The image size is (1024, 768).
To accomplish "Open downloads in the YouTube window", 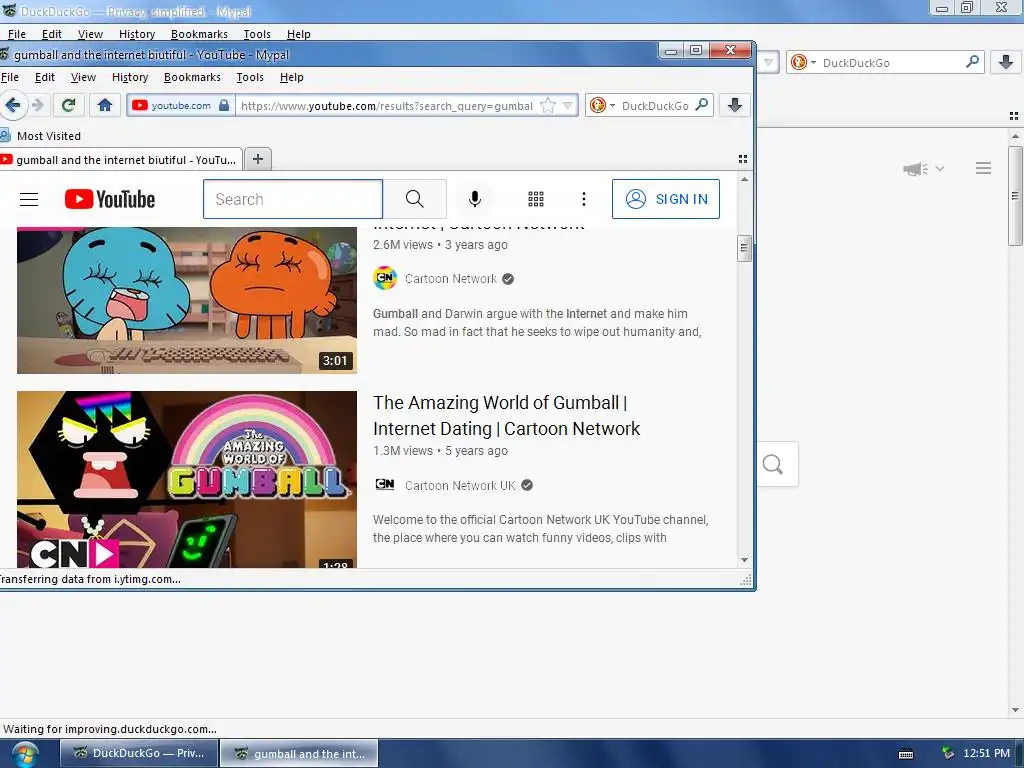I will coord(735,105).
